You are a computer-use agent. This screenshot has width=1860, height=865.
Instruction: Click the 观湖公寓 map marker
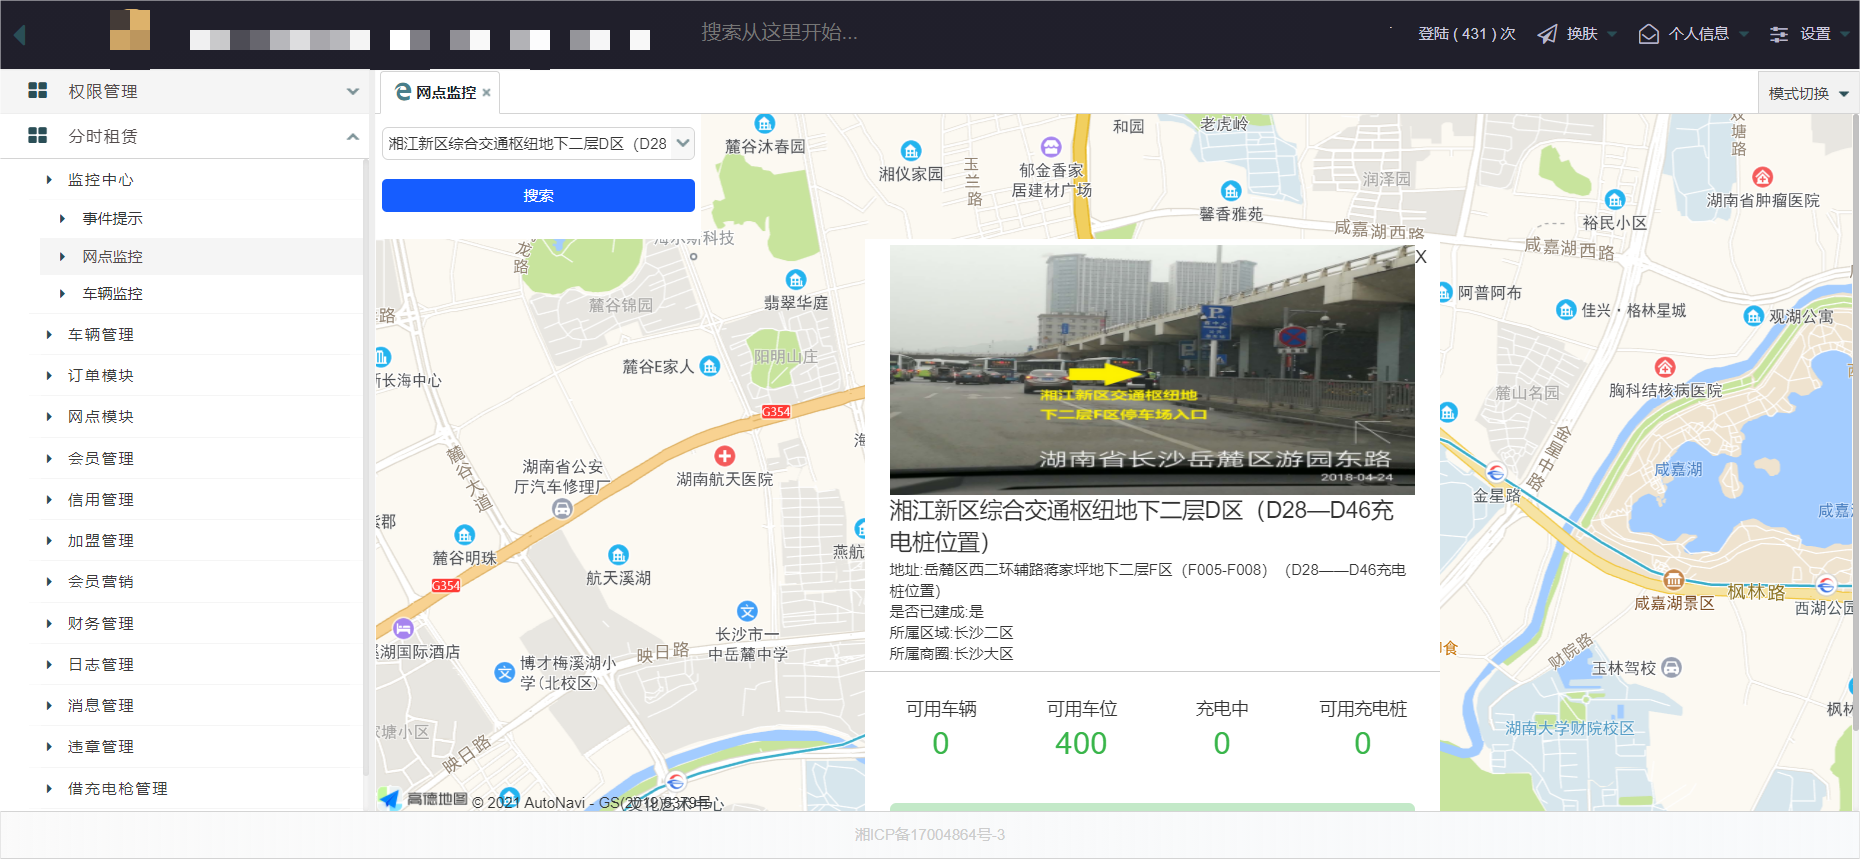coord(1754,316)
